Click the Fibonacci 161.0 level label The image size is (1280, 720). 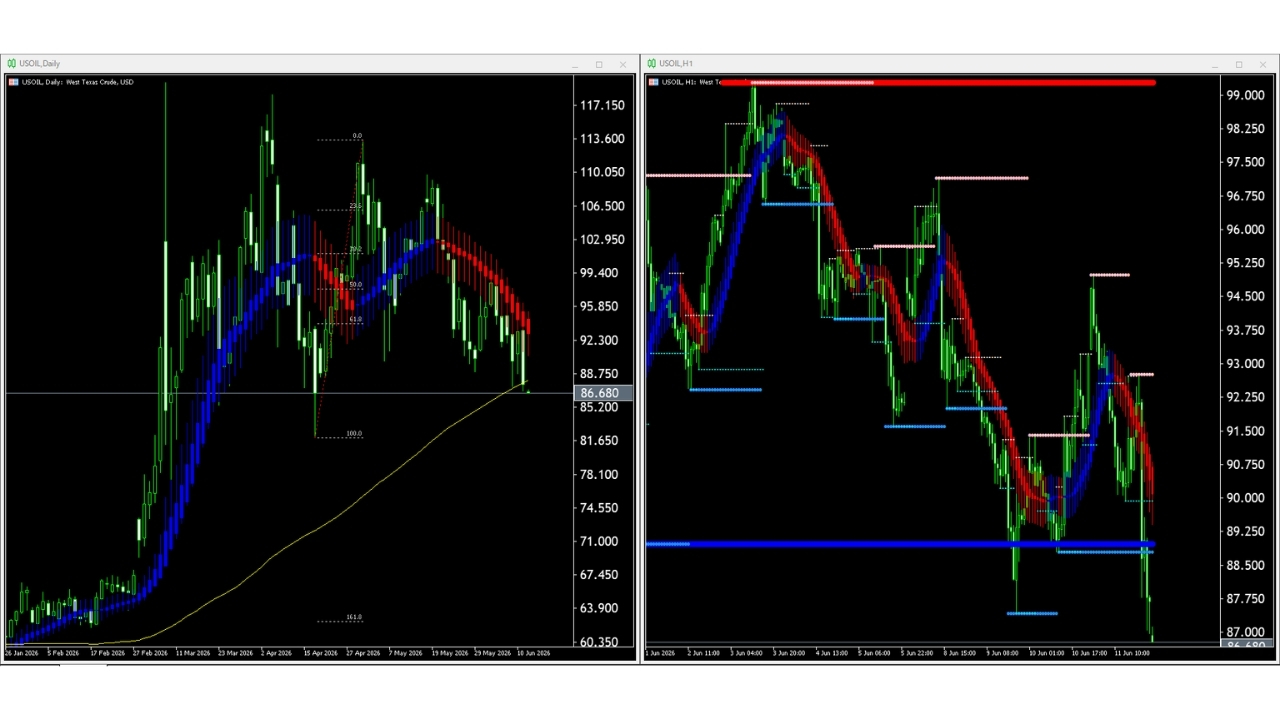[x=354, y=617]
